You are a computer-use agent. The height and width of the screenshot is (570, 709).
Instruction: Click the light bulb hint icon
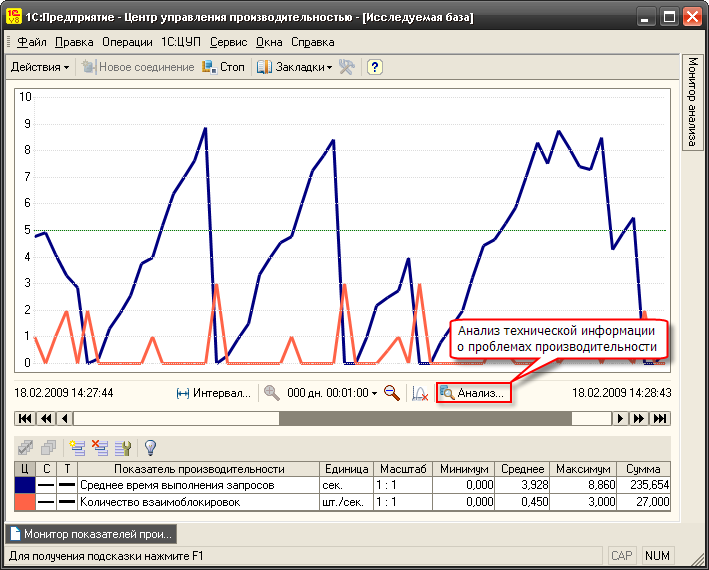(x=150, y=448)
